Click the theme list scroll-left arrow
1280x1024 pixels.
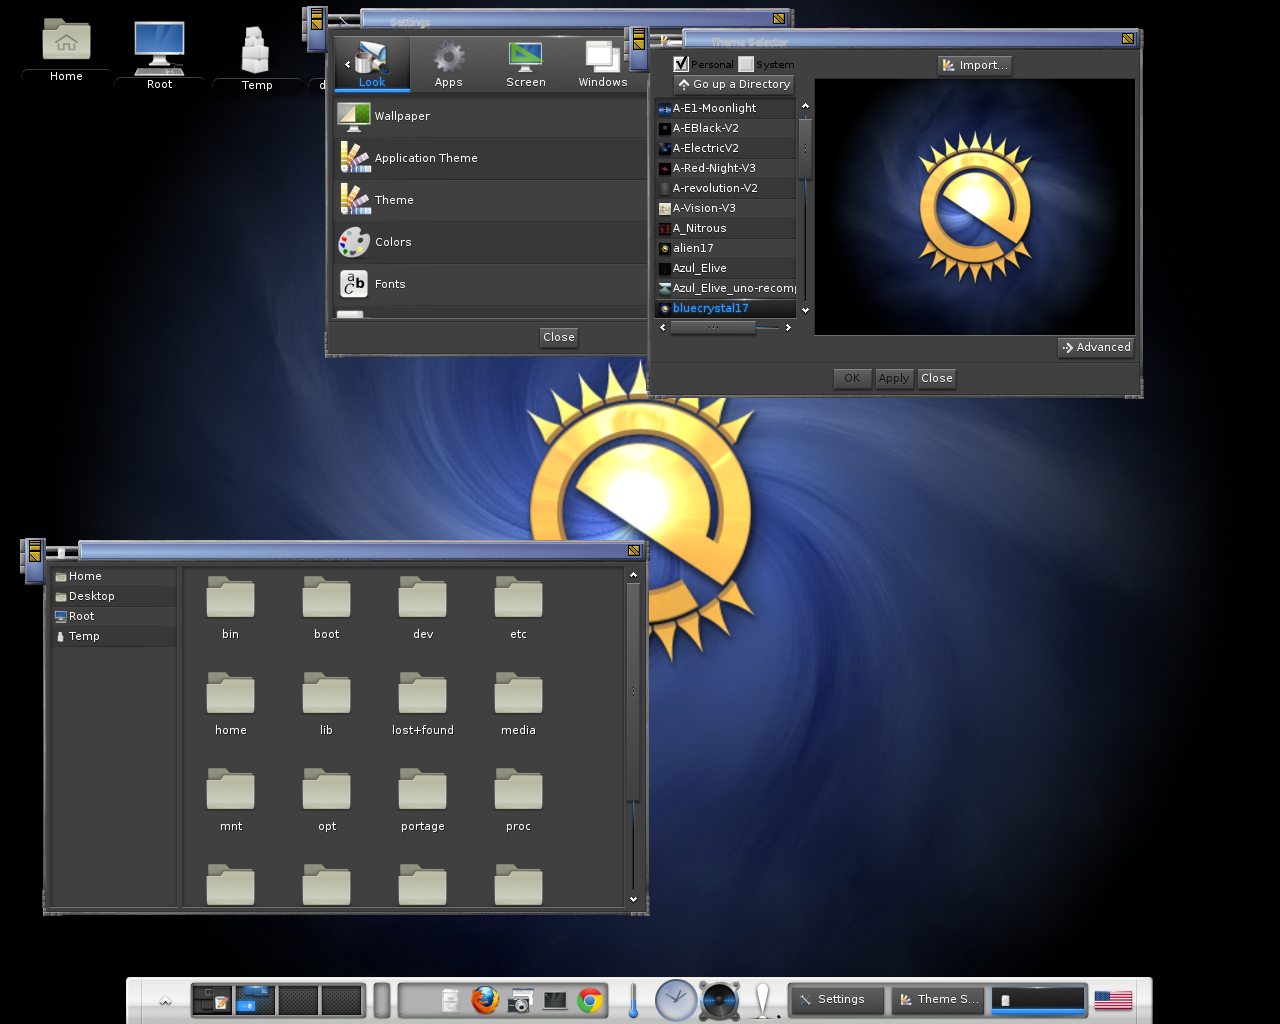[x=662, y=327]
